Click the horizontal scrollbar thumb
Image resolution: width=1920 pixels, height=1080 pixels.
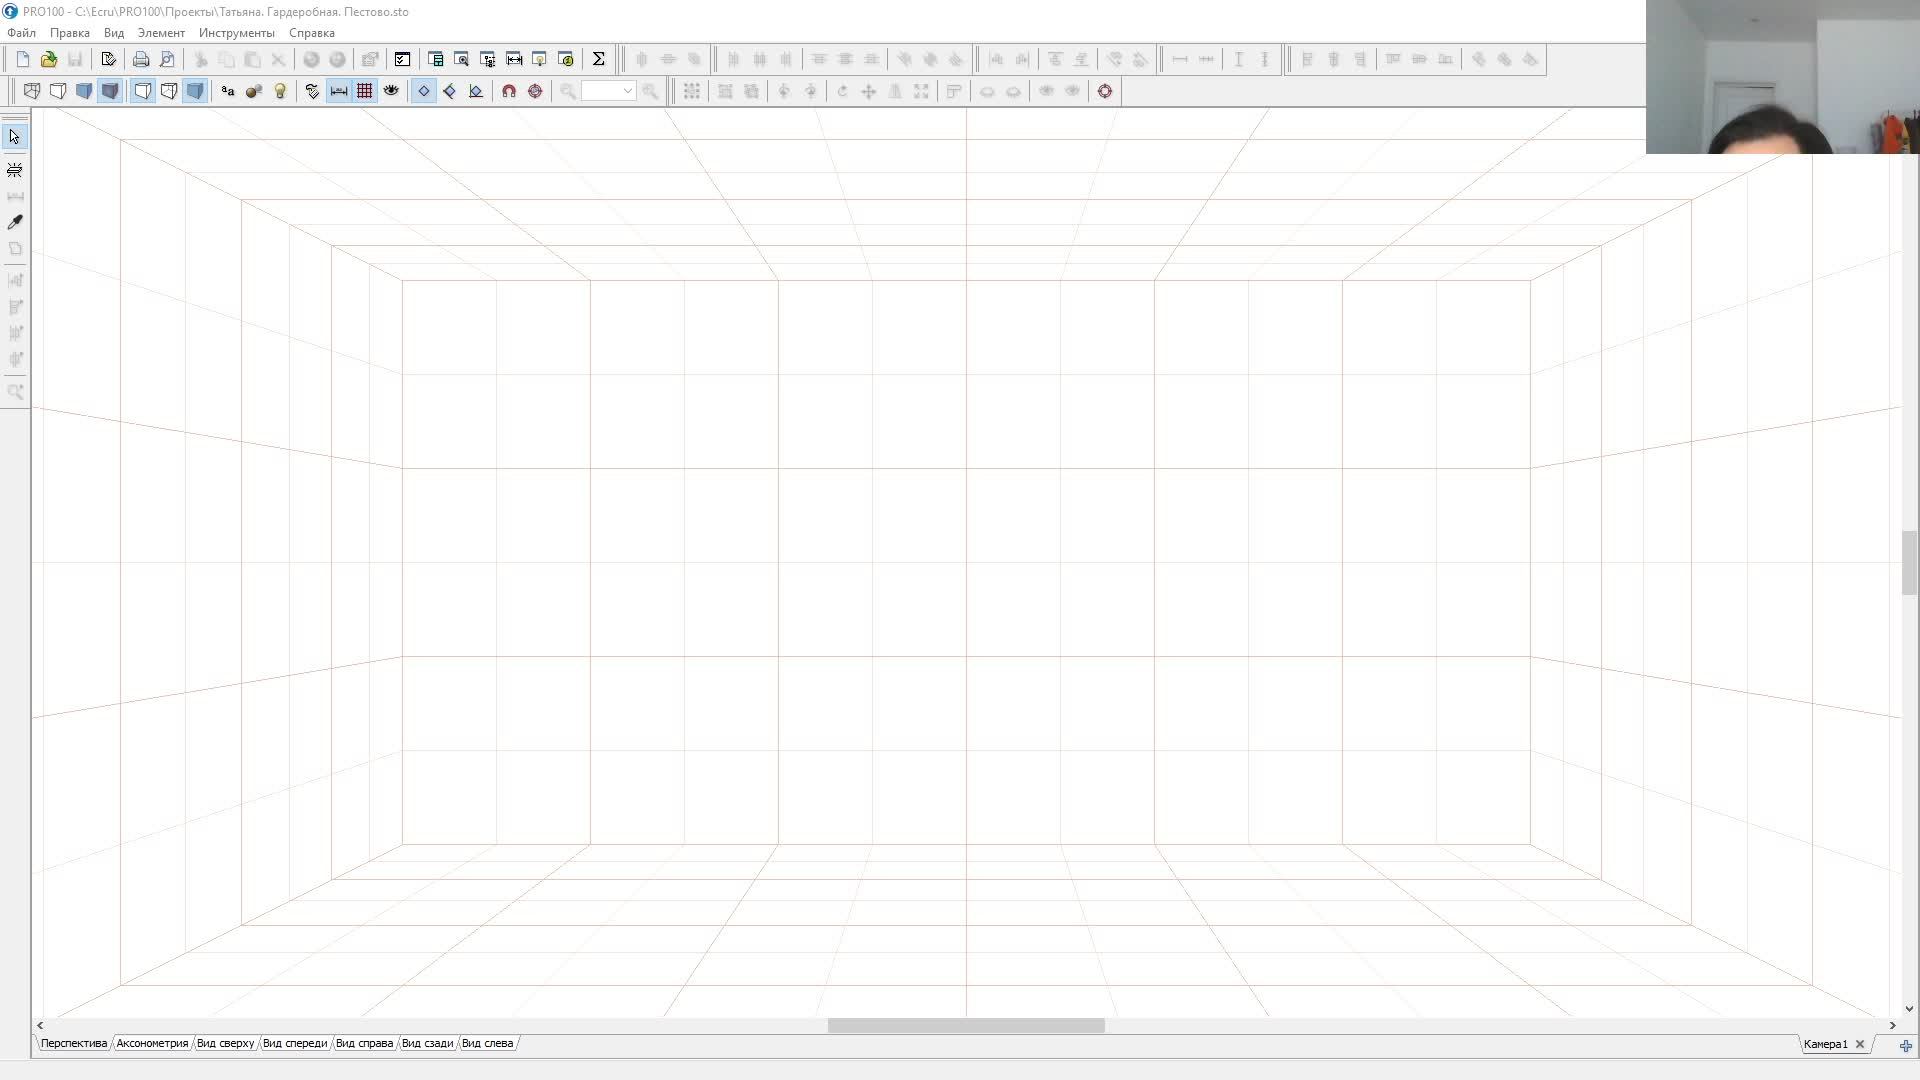tap(965, 1025)
